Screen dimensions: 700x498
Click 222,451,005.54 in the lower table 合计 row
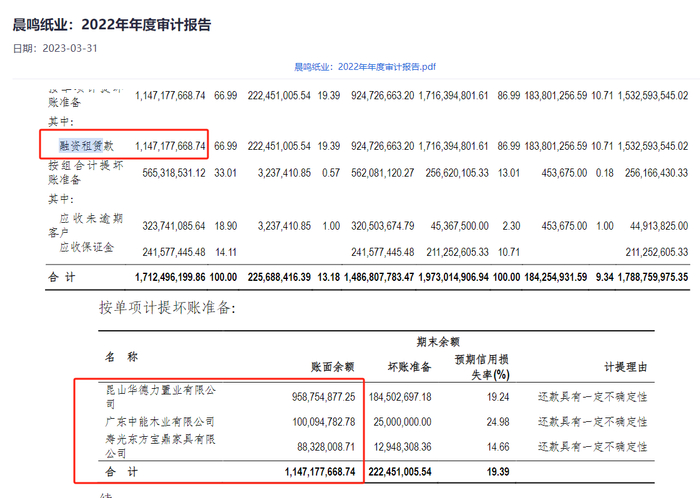400,472
